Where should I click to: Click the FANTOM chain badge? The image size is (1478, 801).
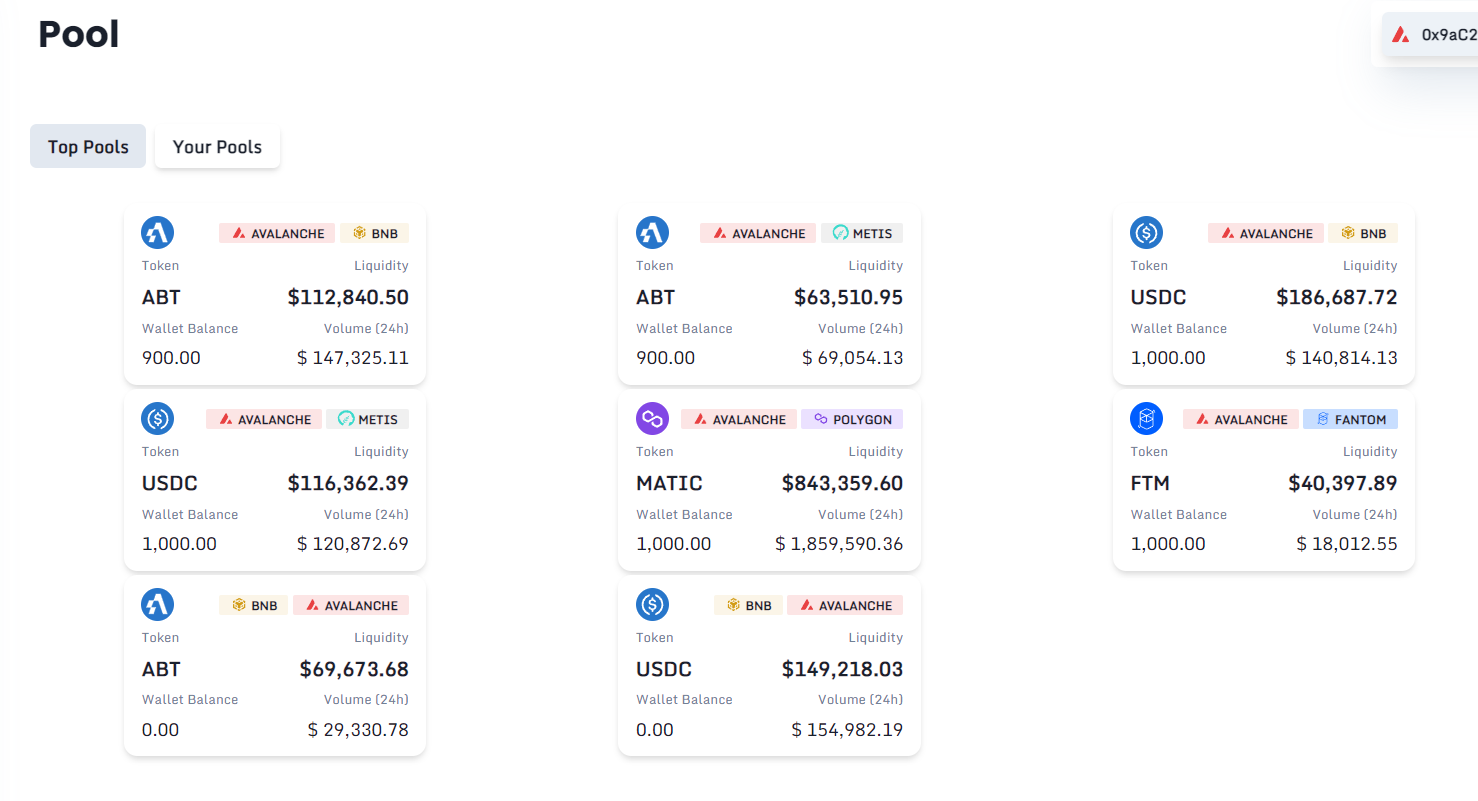(1350, 420)
